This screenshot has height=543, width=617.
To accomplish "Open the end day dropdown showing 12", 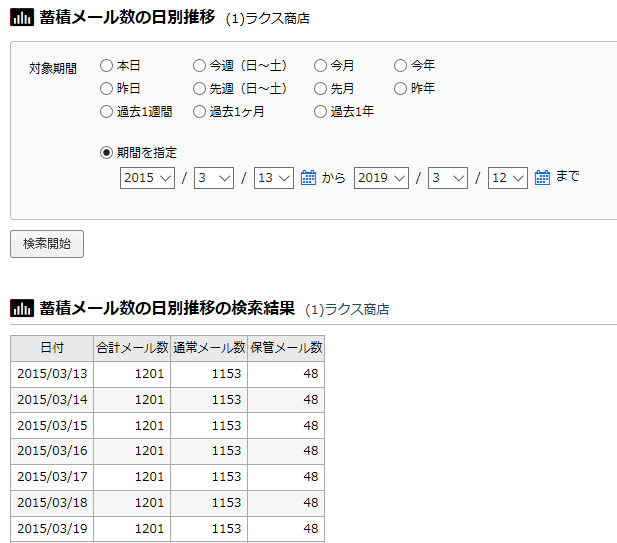I will pos(508,178).
